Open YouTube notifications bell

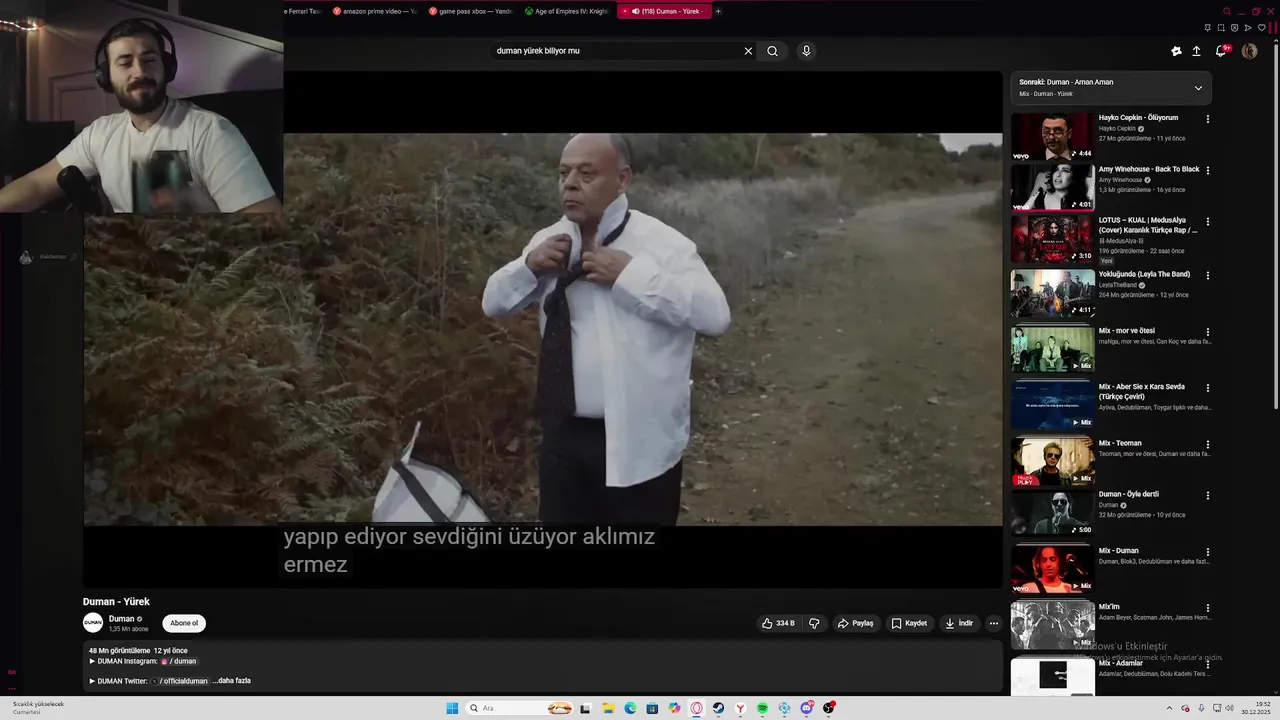point(1221,51)
